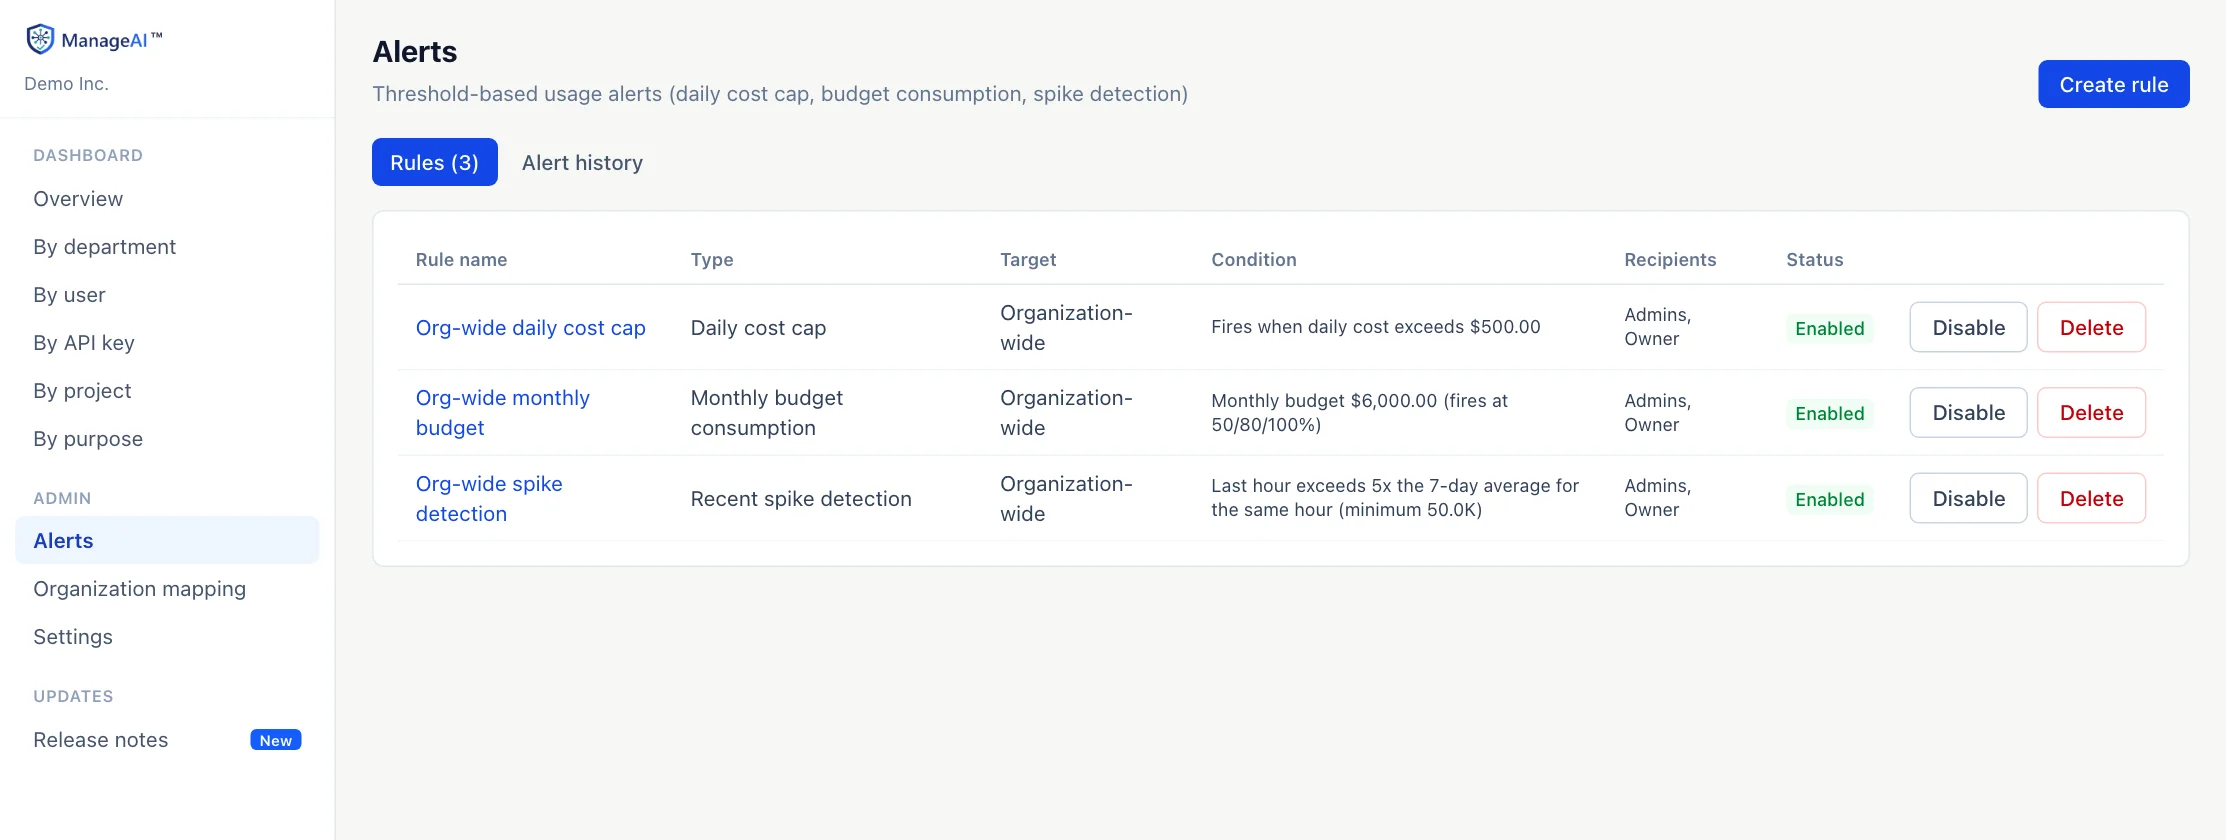The height and width of the screenshot is (840, 2226).
Task: Disable the Org-wide daily cost cap rule
Action: pos(1968,327)
